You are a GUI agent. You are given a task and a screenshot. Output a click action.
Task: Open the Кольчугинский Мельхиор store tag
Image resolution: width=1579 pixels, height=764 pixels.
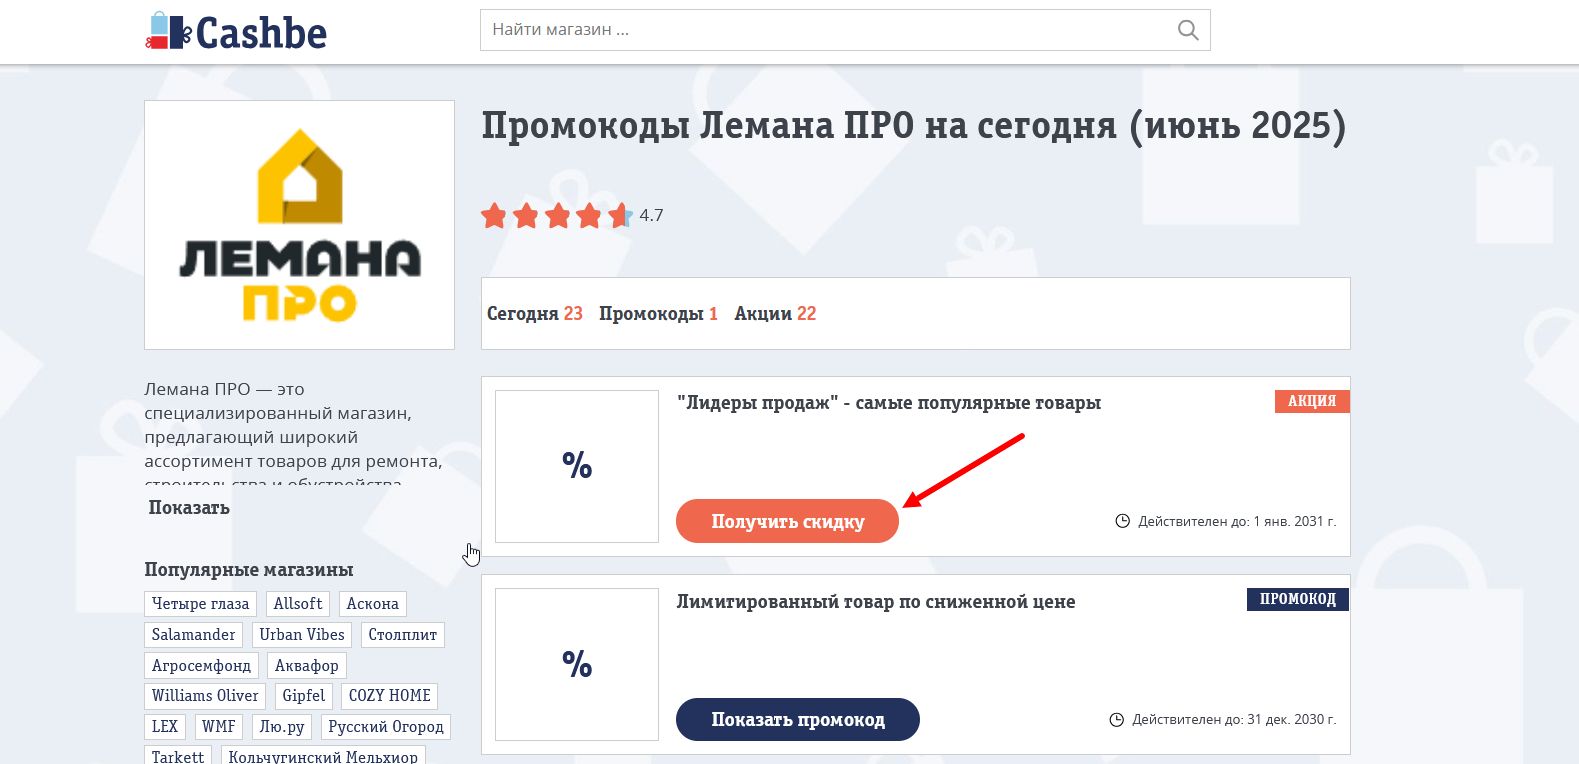pyautogui.click(x=323, y=757)
